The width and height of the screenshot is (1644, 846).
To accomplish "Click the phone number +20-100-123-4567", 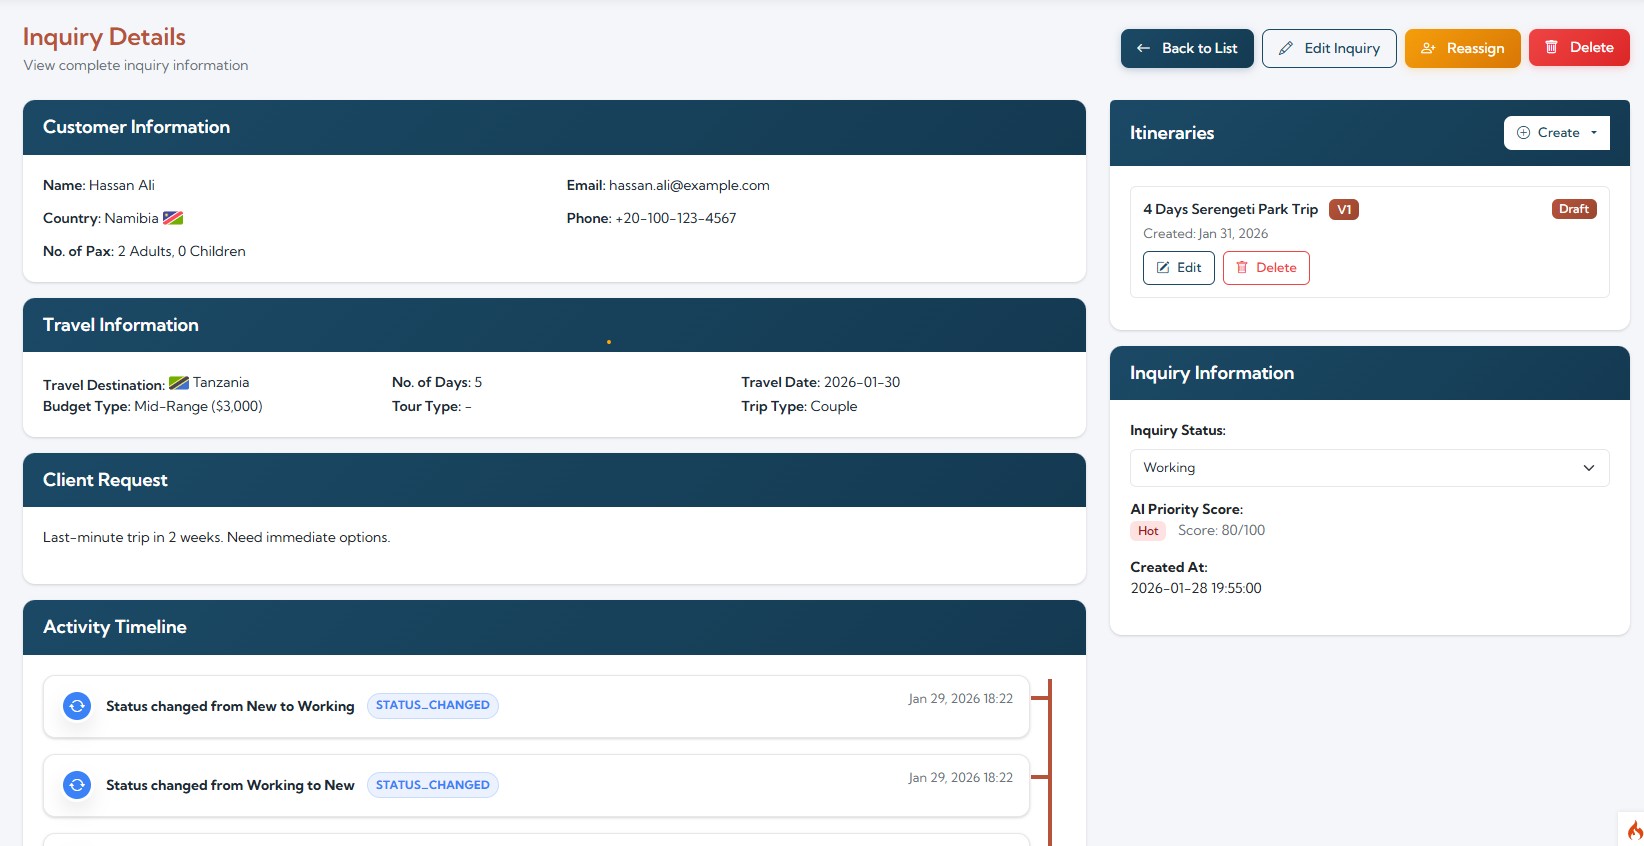I will [676, 218].
